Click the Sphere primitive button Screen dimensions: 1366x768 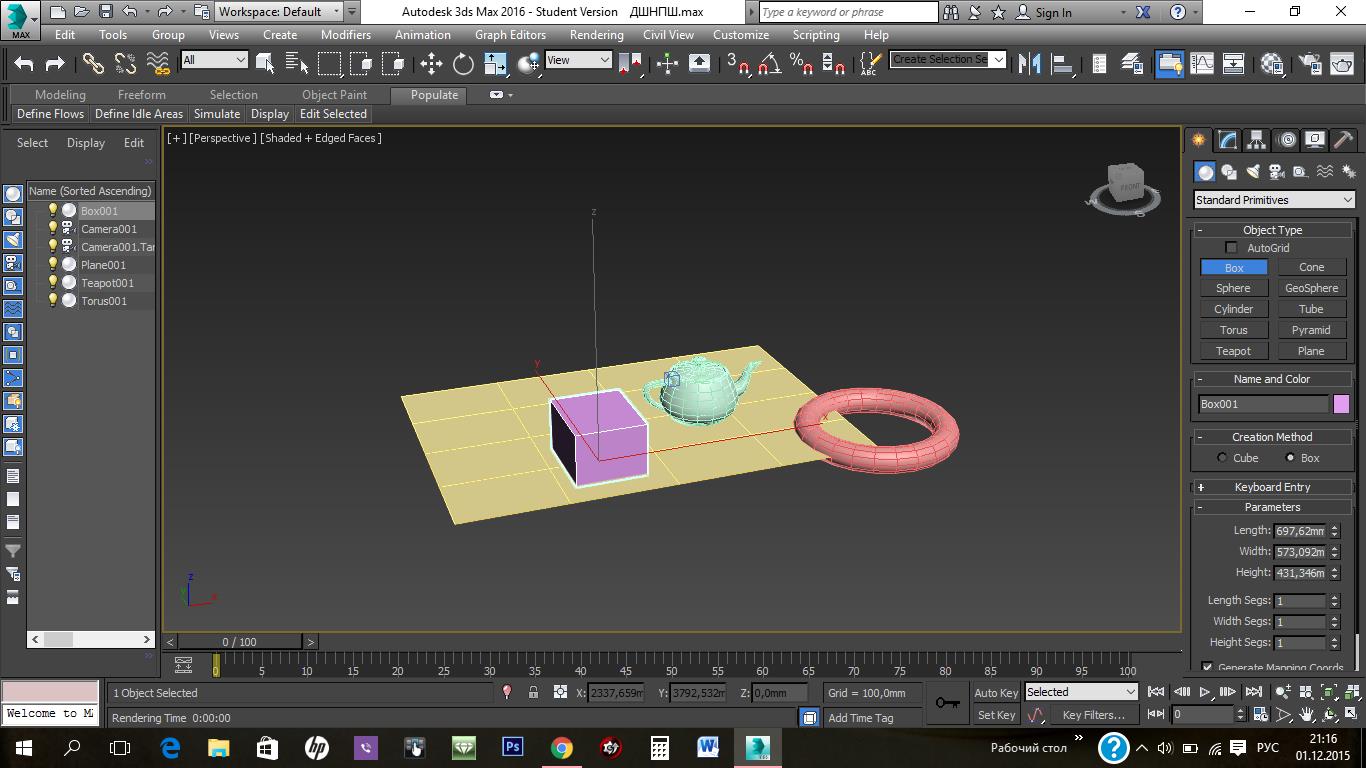[1233, 288]
